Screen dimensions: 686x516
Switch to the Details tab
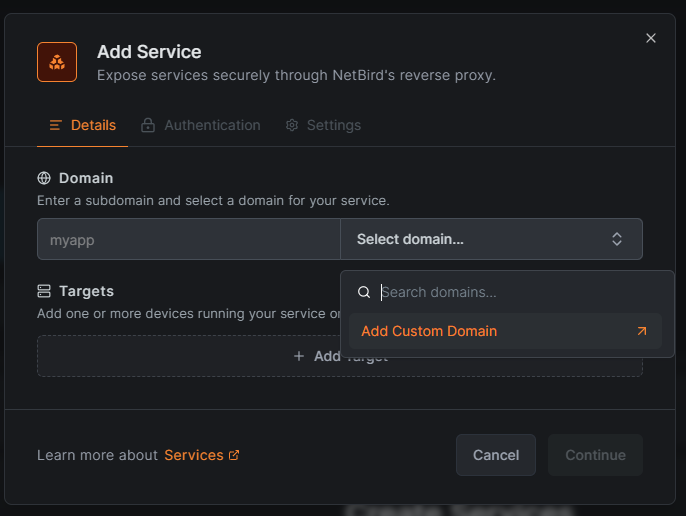pos(83,125)
